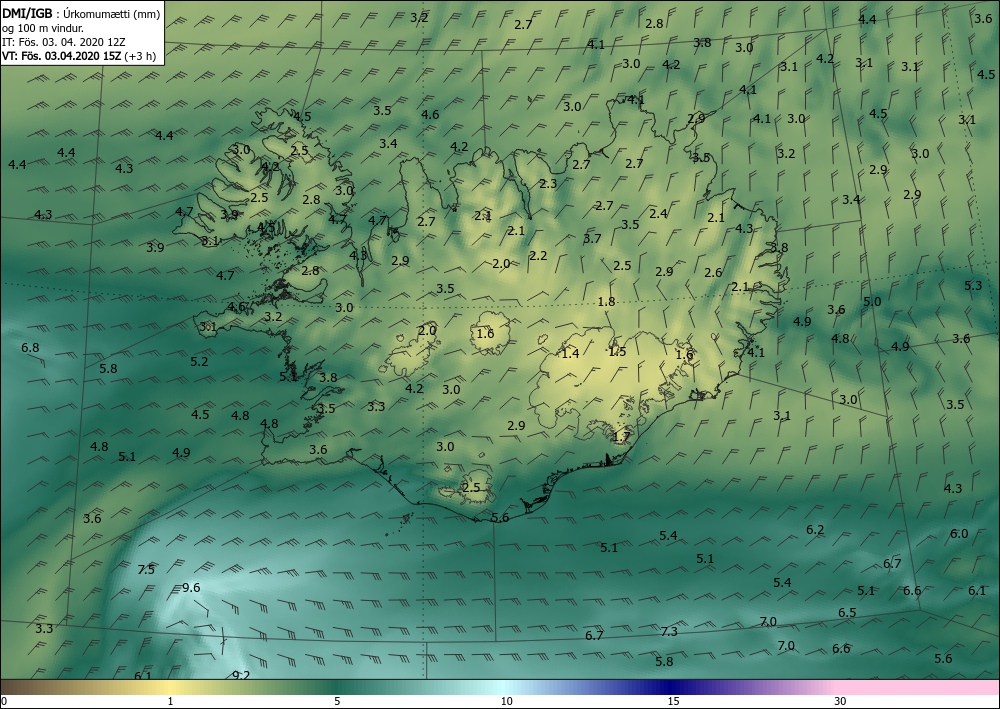Viewport: 1000px width, 709px height.
Task: Click the 1.7 value on the map
Action: point(621,437)
